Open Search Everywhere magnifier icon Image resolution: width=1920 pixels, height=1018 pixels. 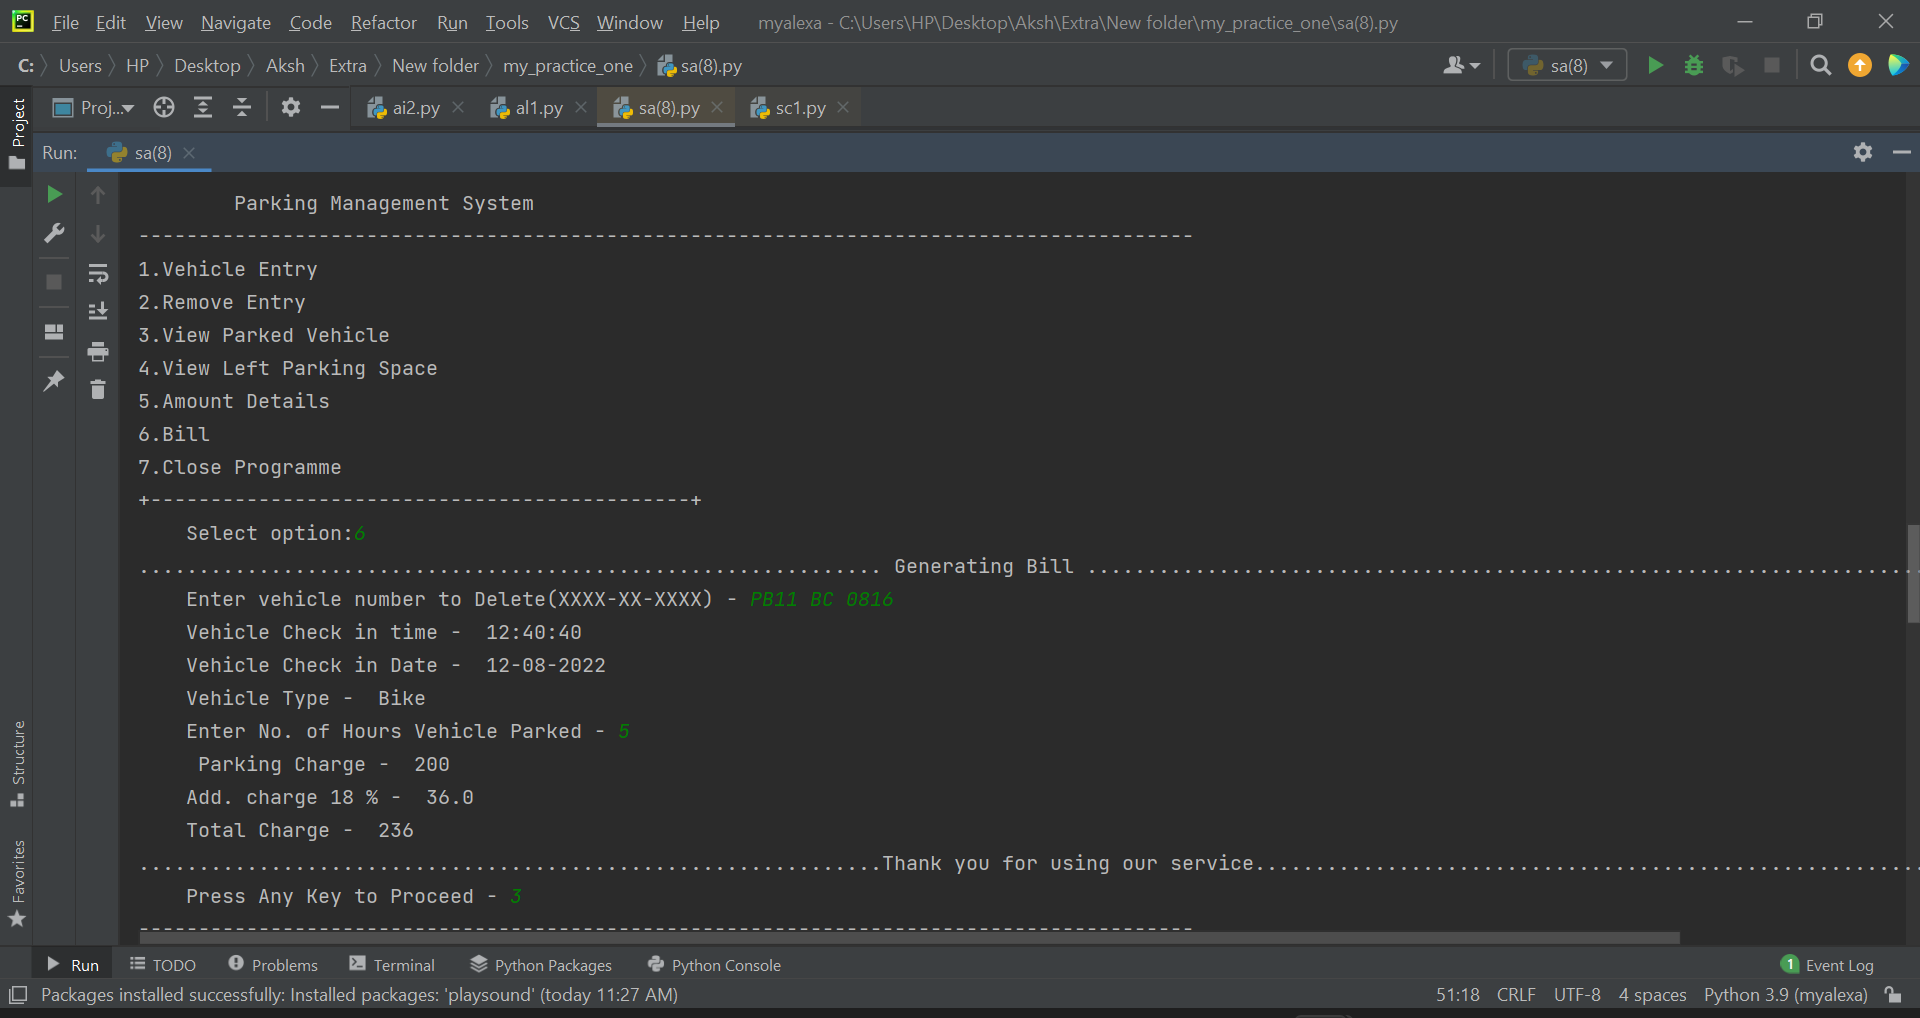click(x=1821, y=66)
